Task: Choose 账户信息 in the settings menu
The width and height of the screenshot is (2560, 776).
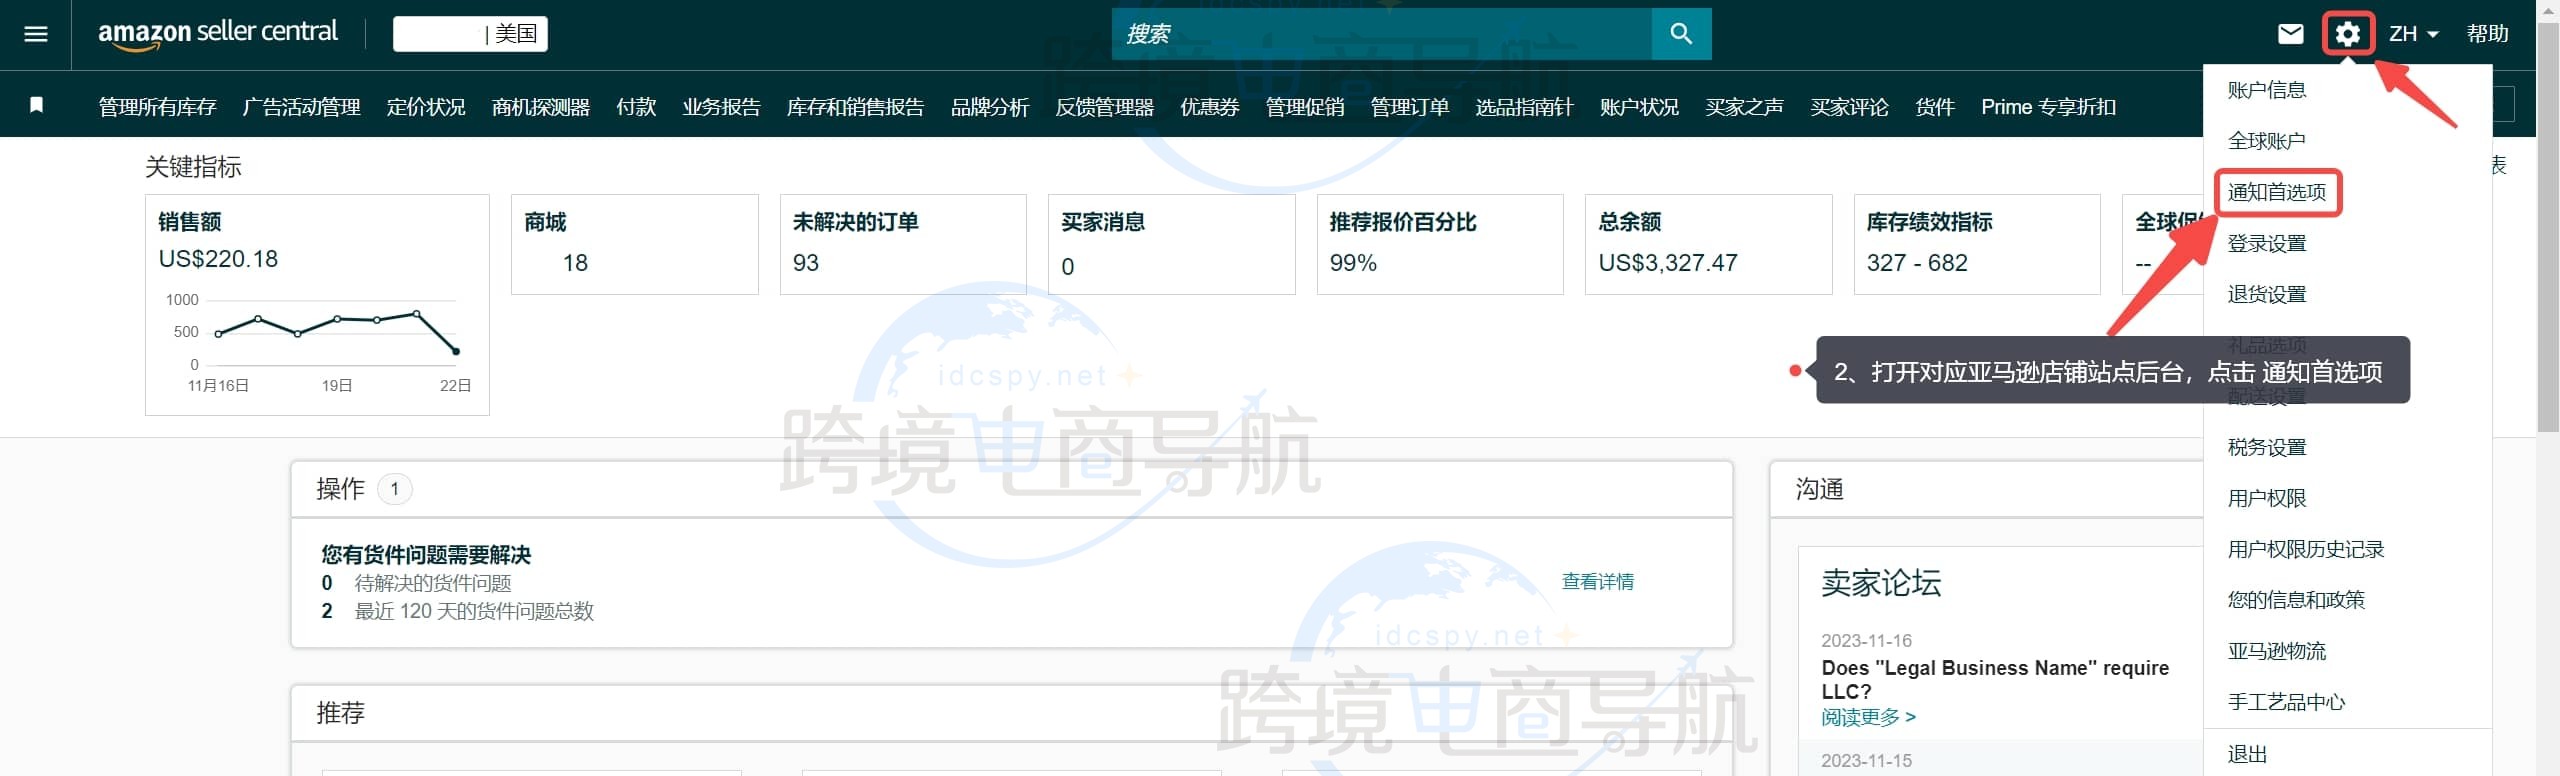Action: pos(2267,90)
